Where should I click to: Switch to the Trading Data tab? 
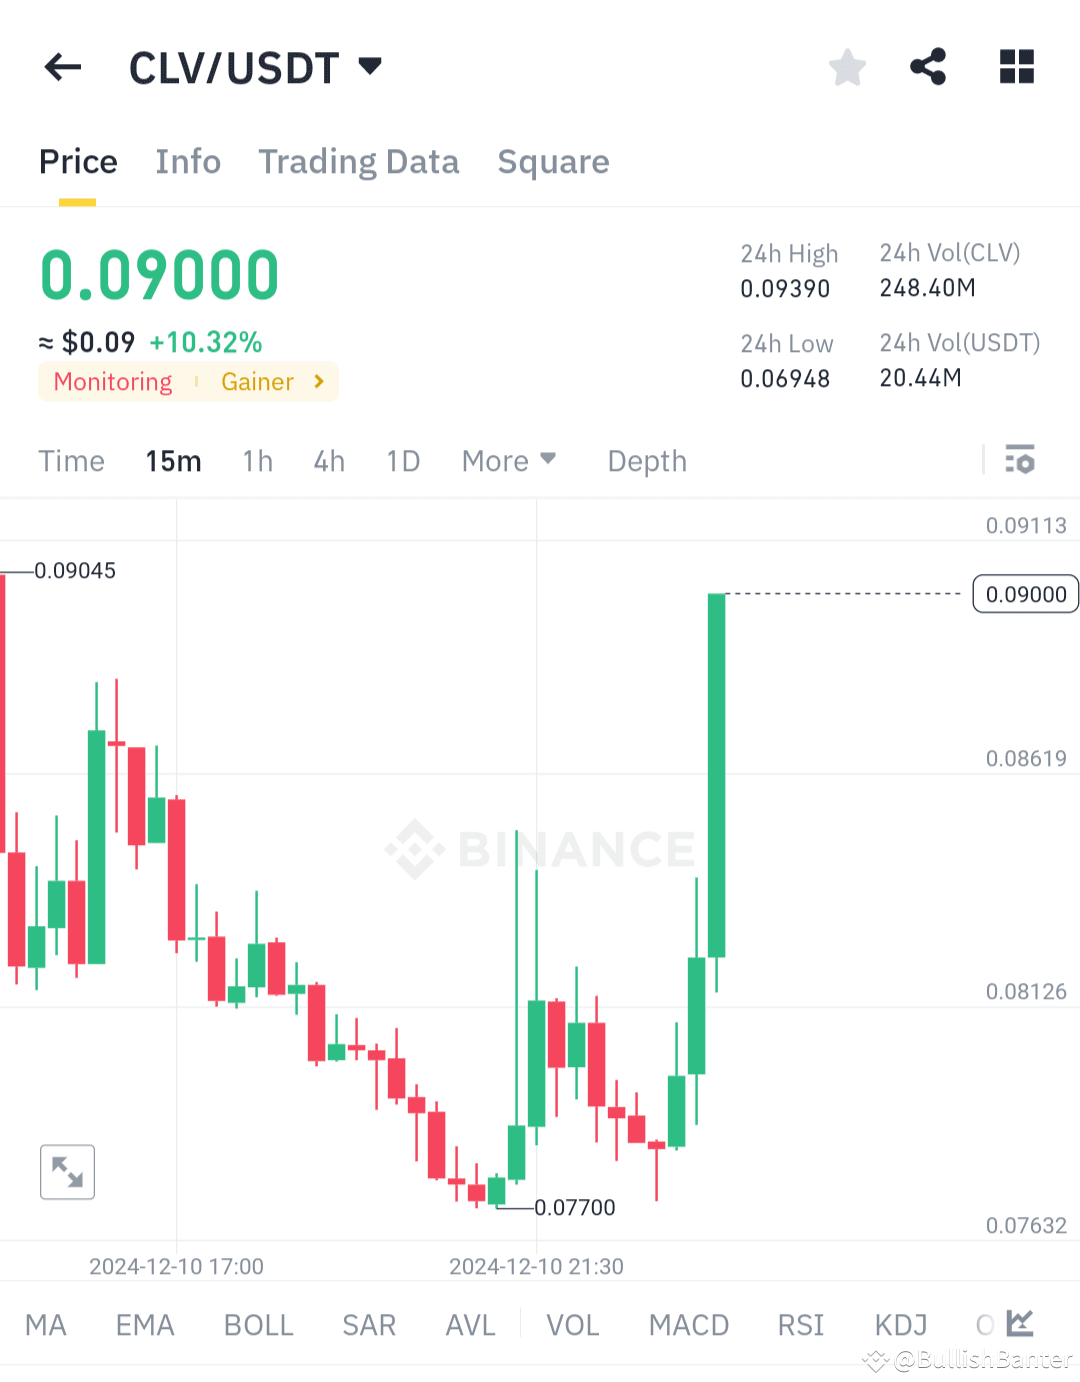(x=359, y=161)
